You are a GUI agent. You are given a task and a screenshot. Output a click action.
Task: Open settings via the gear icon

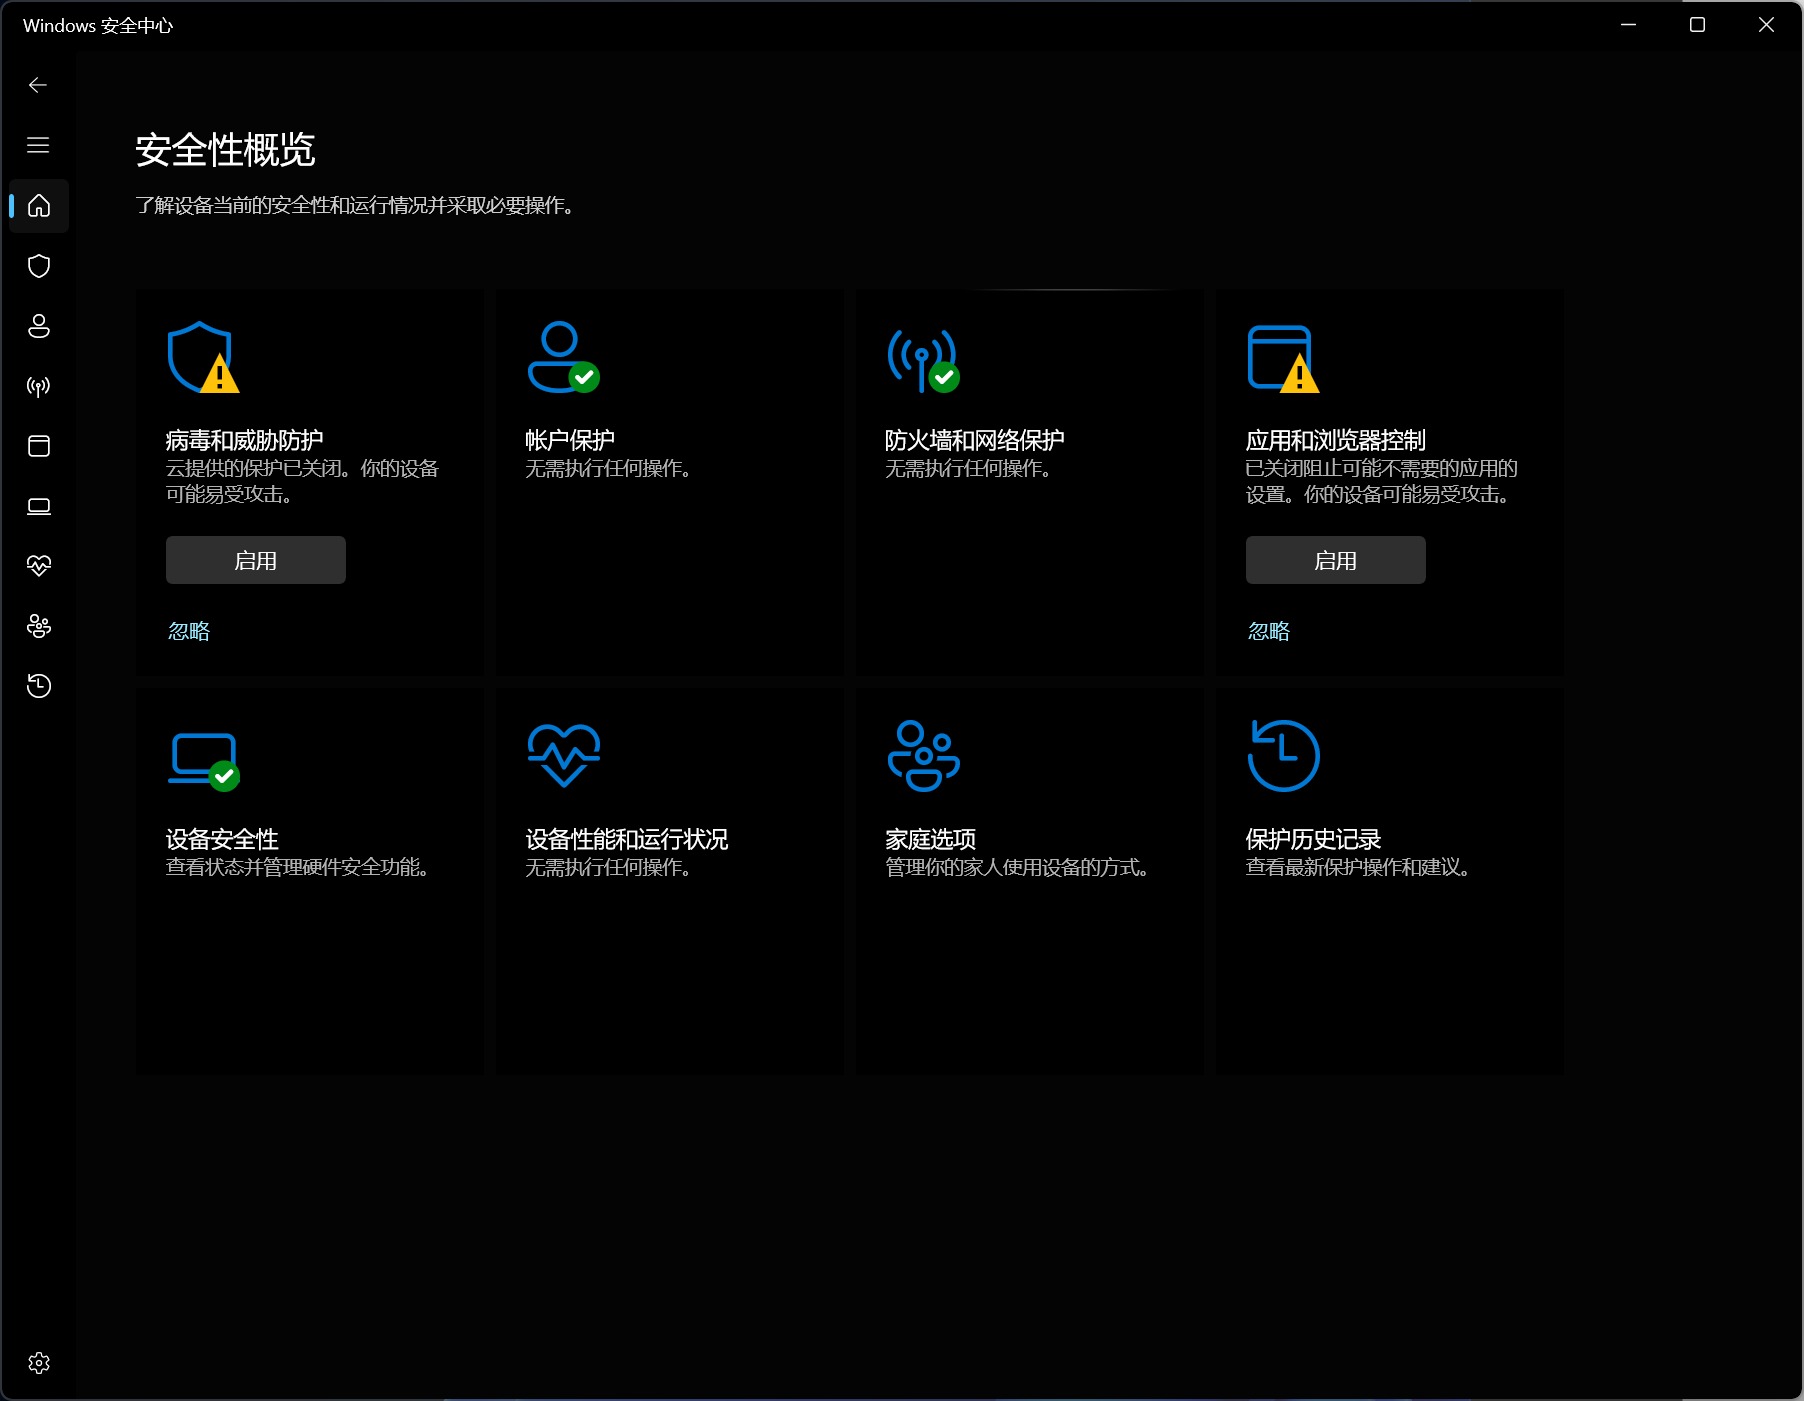pos(38,1362)
